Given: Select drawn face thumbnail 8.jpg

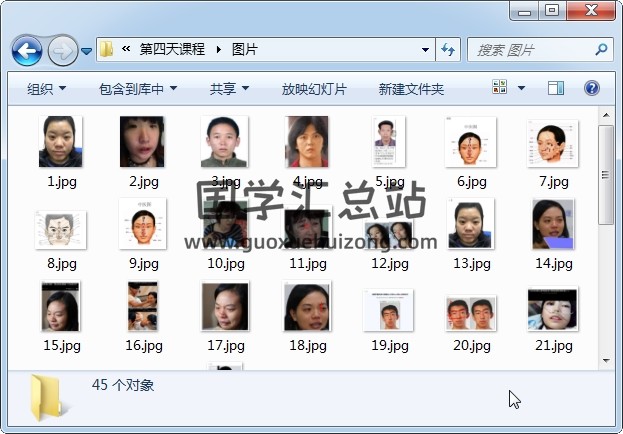Looking at the screenshot, I should [x=60, y=230].
